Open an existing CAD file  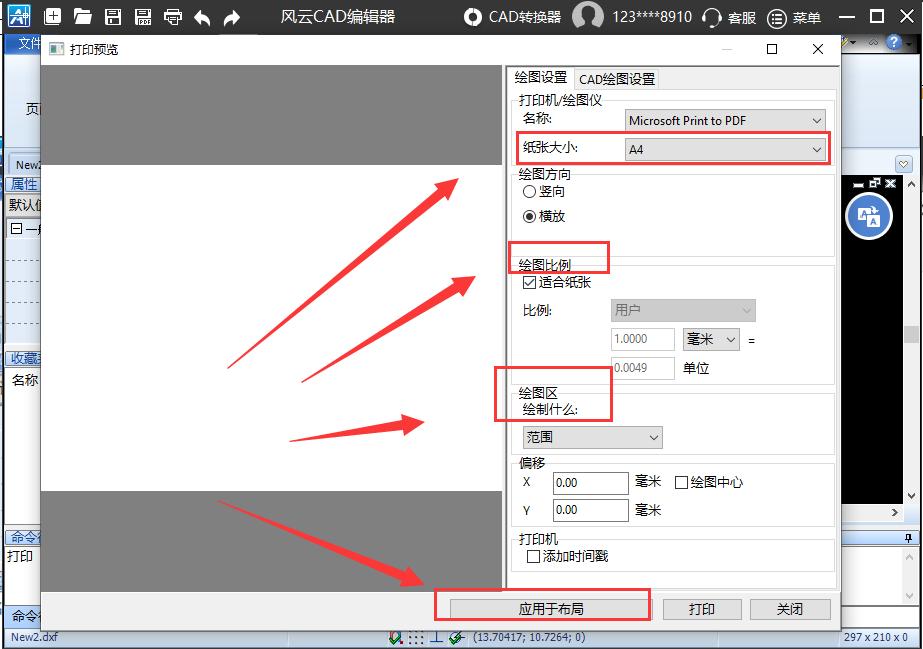82,16
